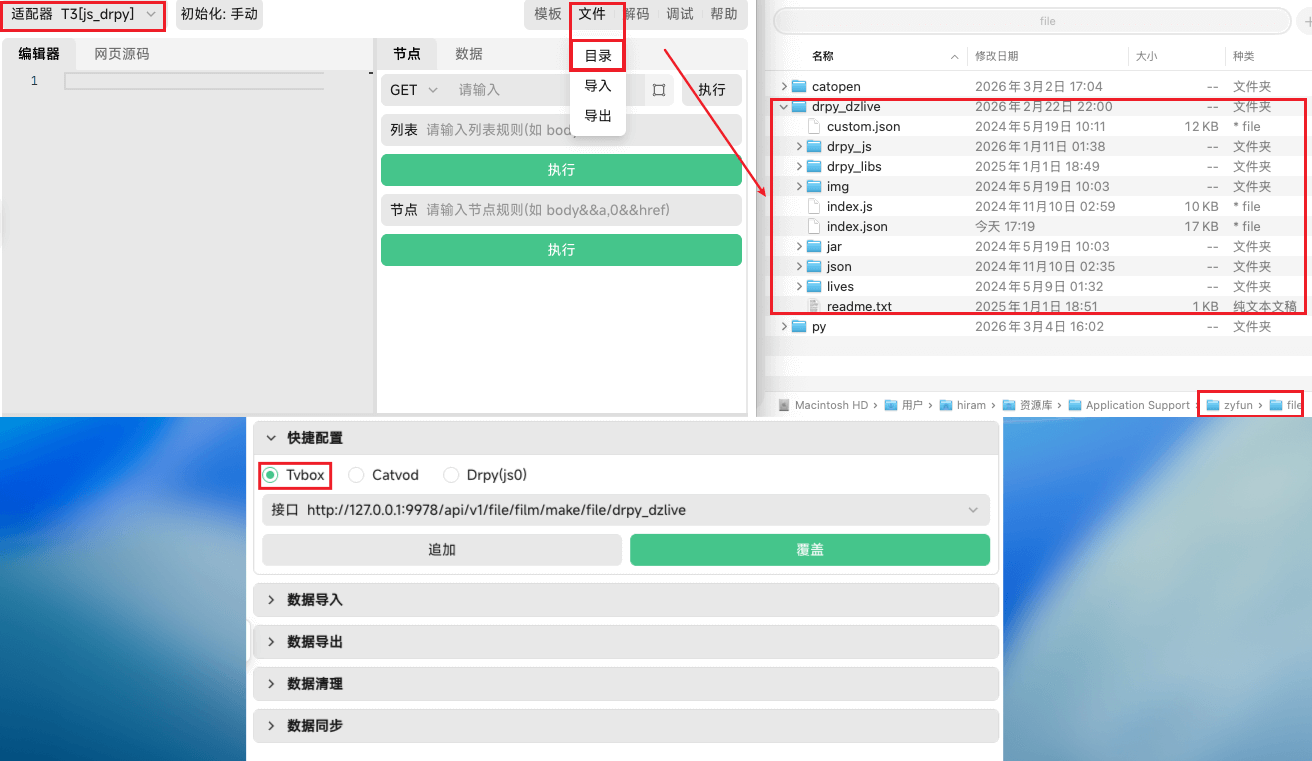Enable the Catvod option
Viewport: 1312px width, 761px height.
tap(356, 475)
